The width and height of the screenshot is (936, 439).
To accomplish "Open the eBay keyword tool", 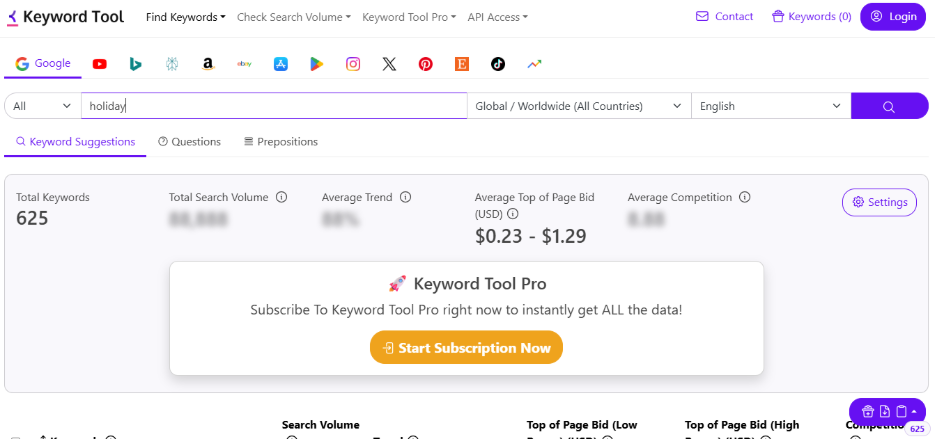I will click(x=243, y=64).
